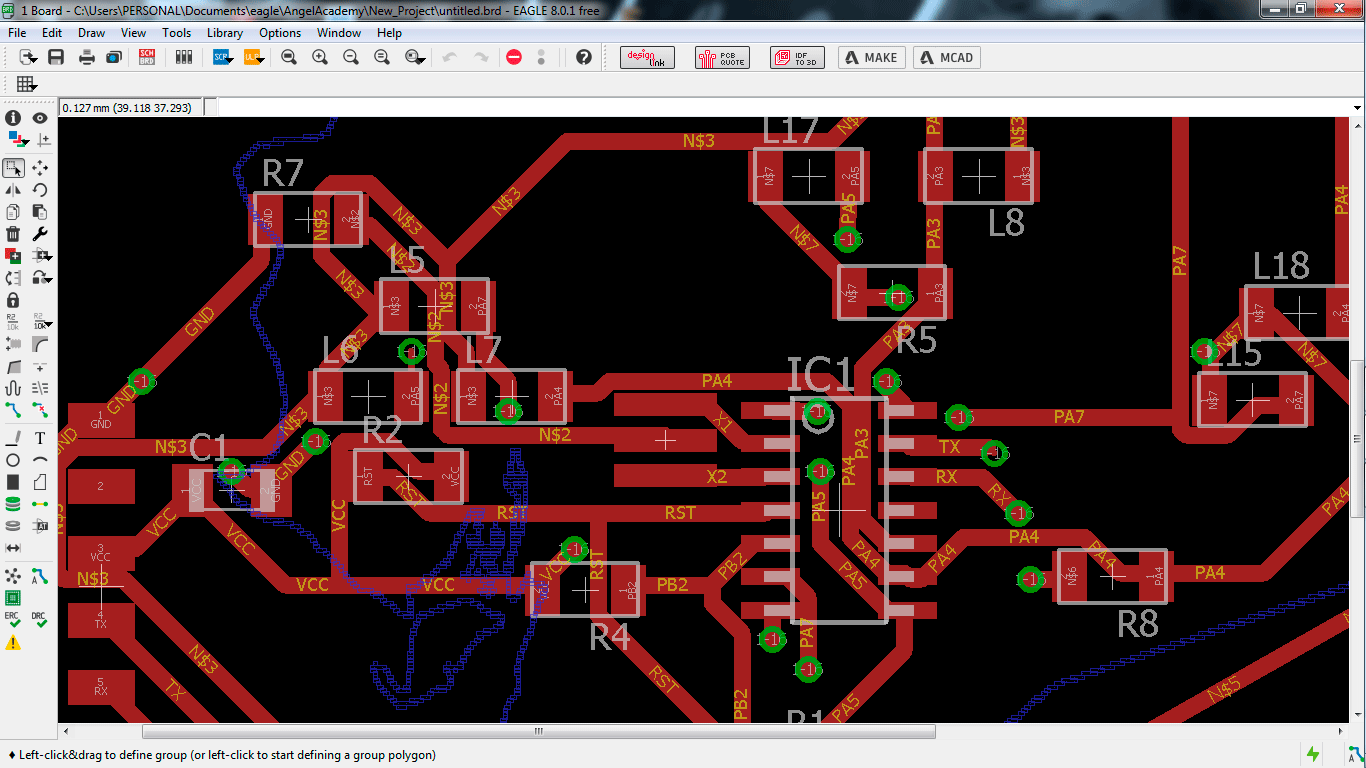Zoom in on the board
1366x768 pixels.
tap(320, 58)
